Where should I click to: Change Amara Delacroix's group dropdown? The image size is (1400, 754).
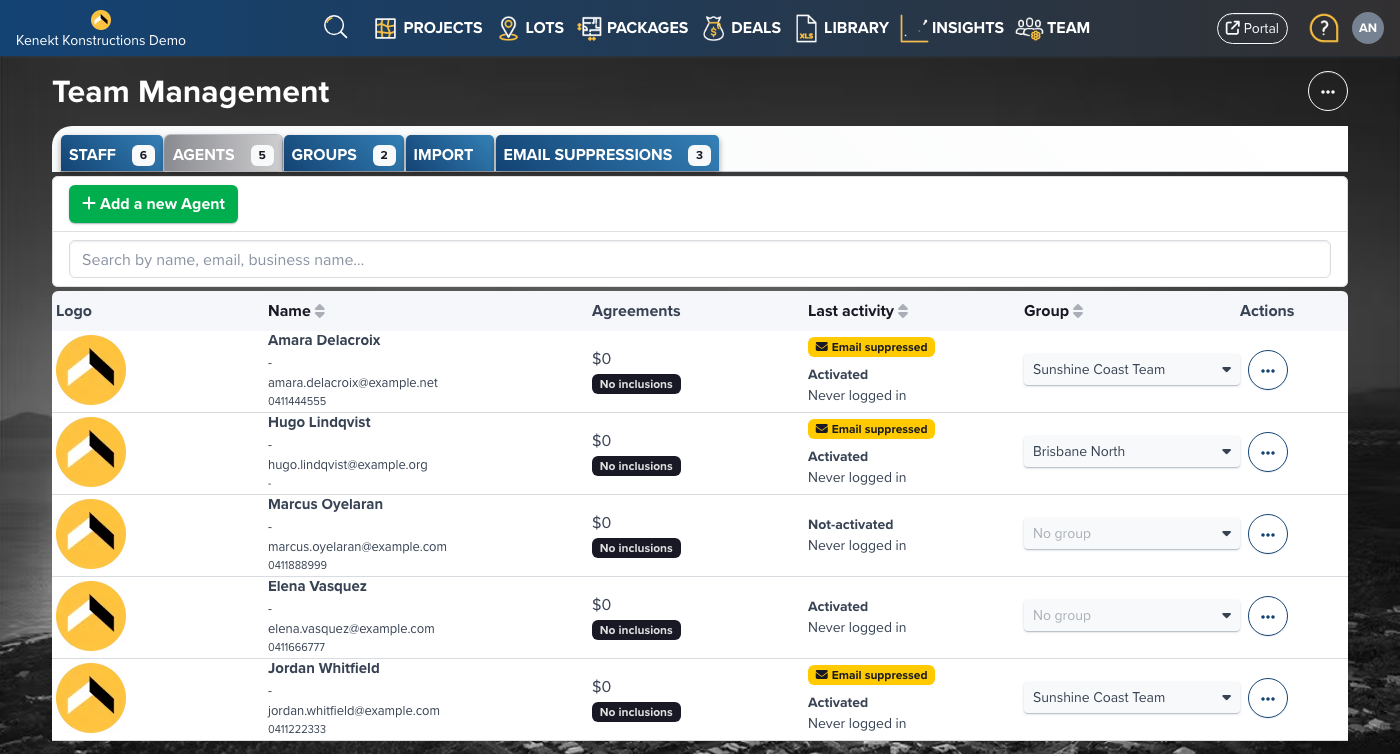(x=1132, y=369)
